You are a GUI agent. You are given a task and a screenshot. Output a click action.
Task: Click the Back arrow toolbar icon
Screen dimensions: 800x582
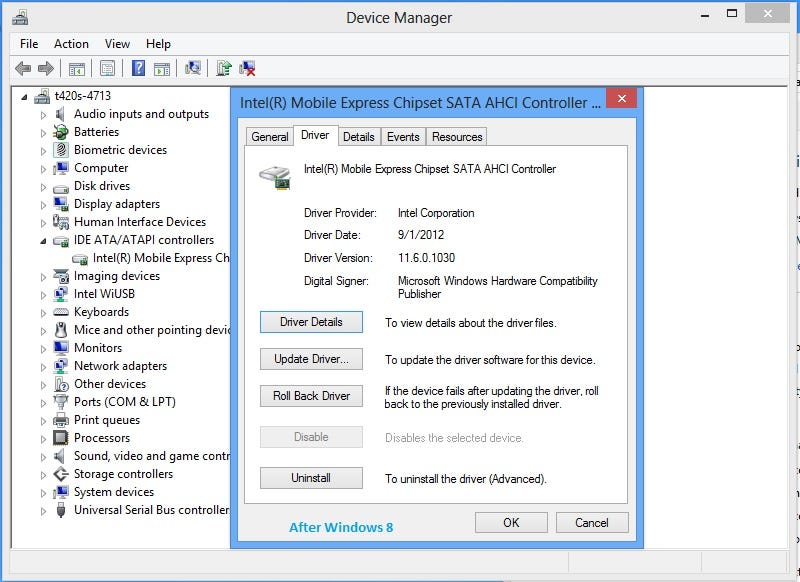23,68
